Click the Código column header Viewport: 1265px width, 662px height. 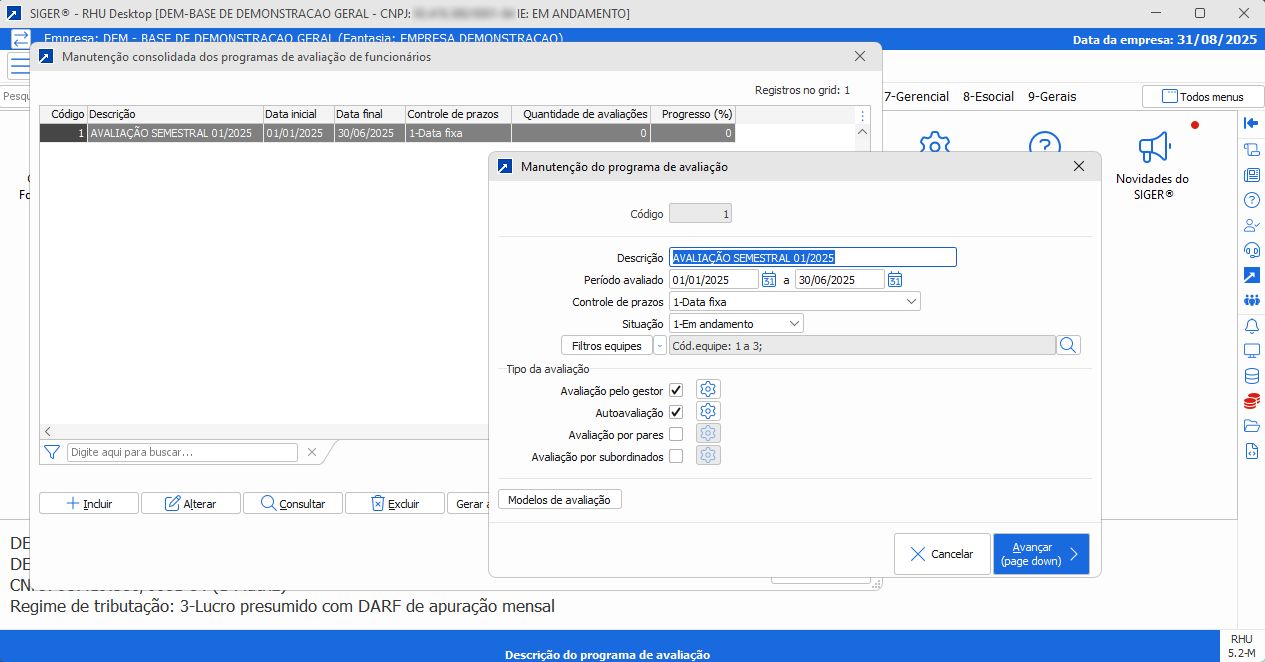(64, 114)
